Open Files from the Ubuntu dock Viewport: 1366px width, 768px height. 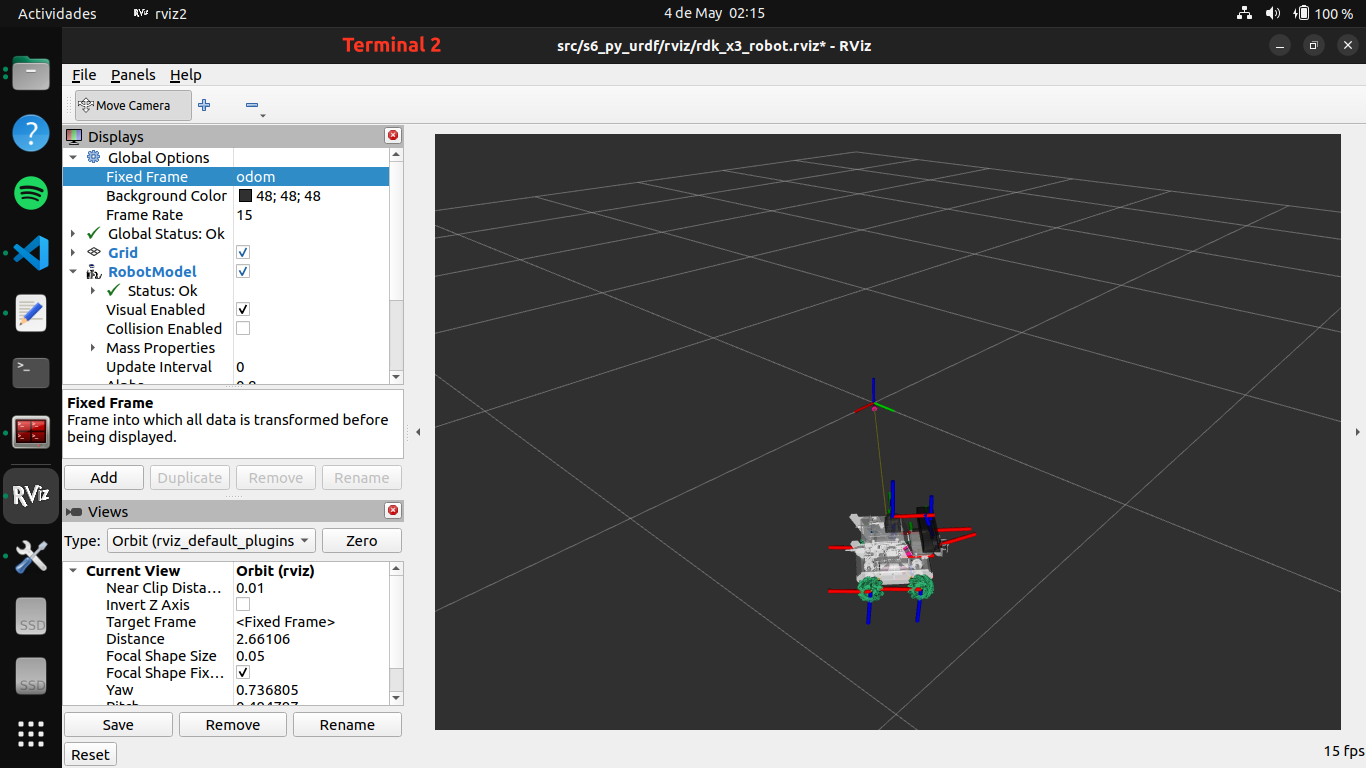pos(31,73)
